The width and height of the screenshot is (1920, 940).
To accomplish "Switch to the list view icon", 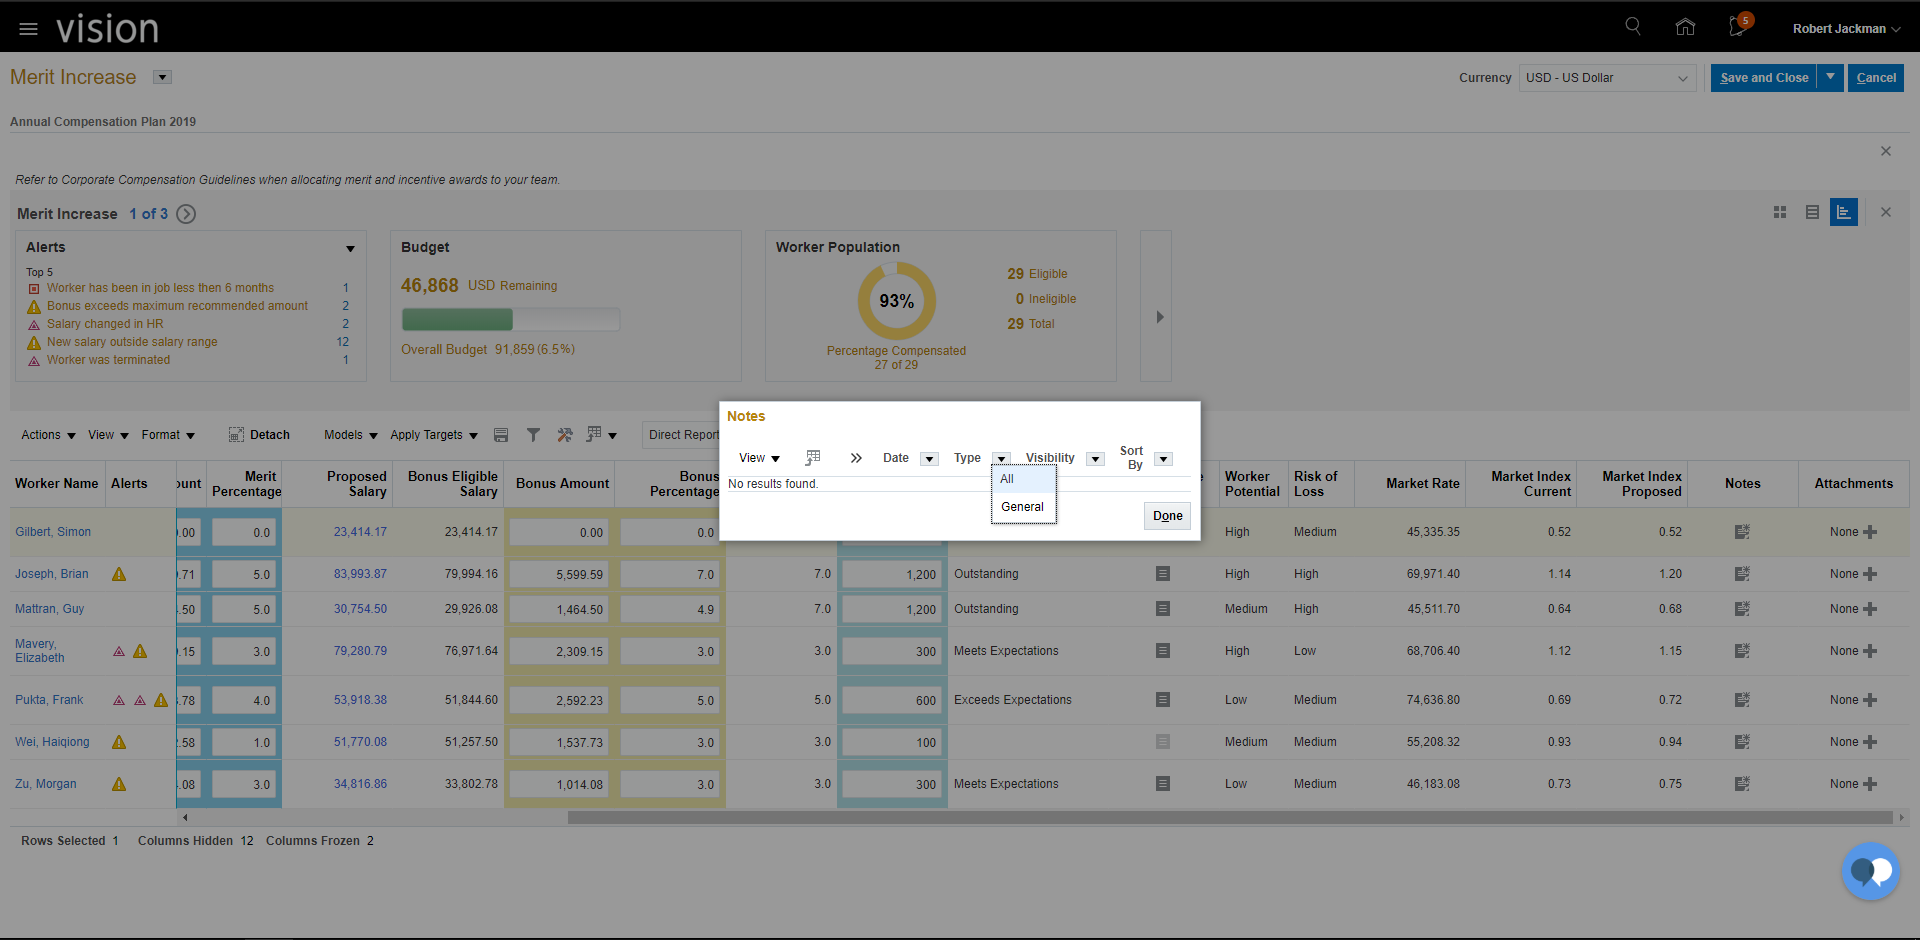I will tap(1812, 212).
